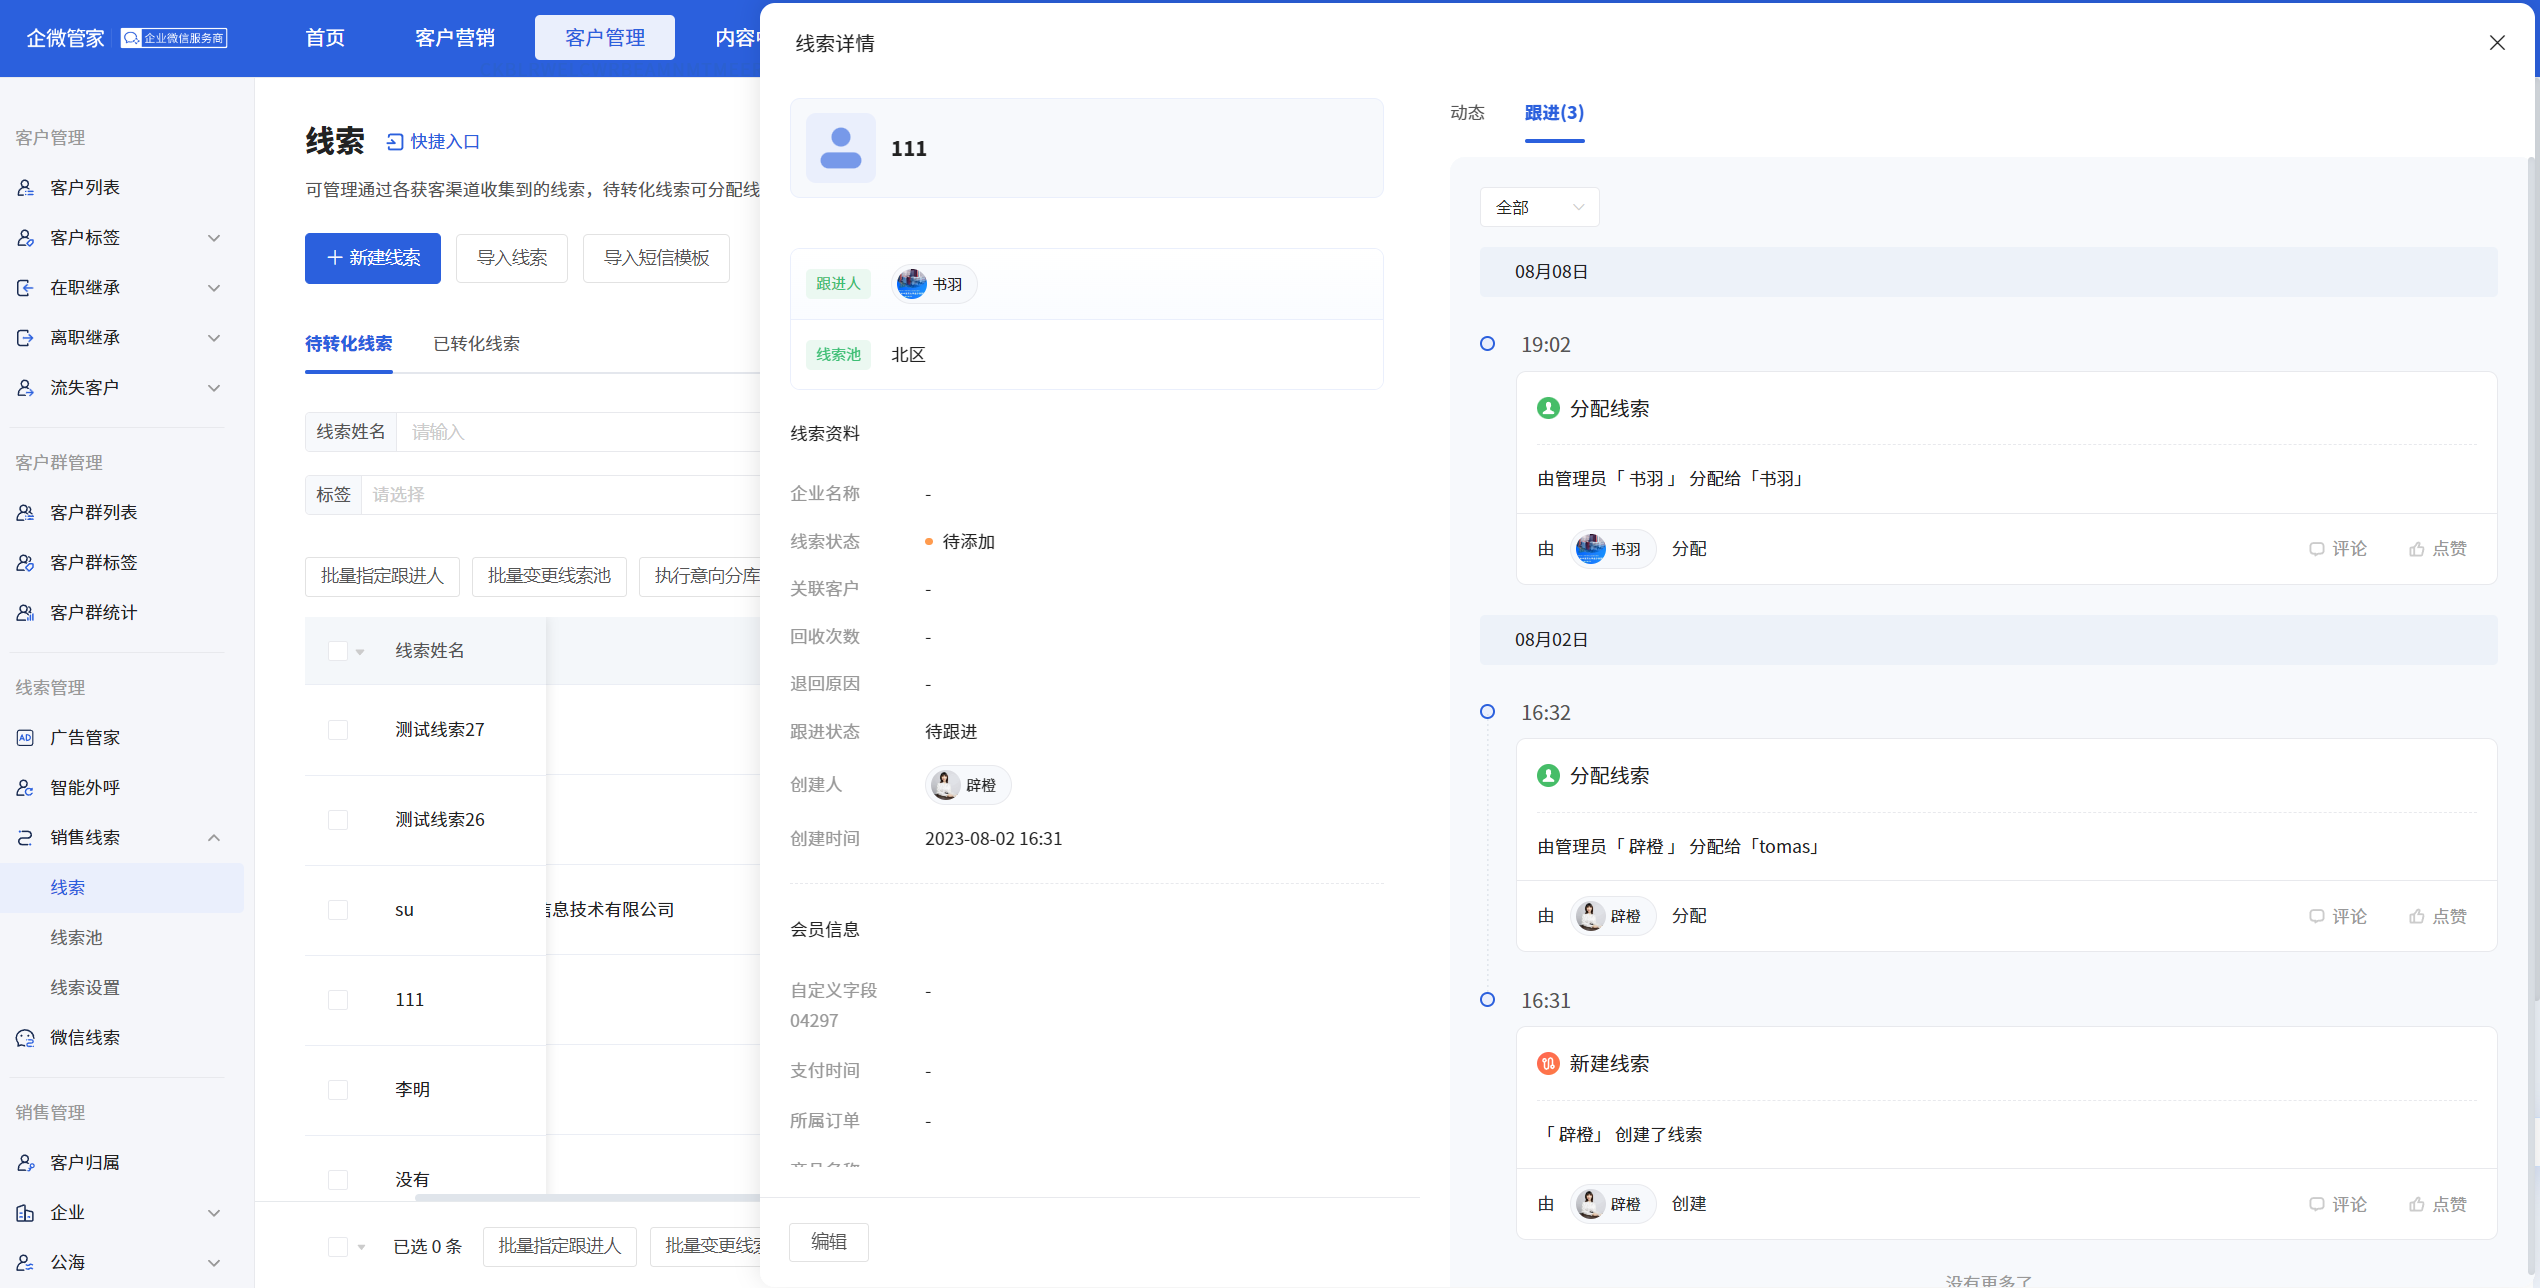The width and height of the screenshot is (2540, 1288).
Task: Open header checkbox selection dropdown arrow
Action: [x=360, y=652]
